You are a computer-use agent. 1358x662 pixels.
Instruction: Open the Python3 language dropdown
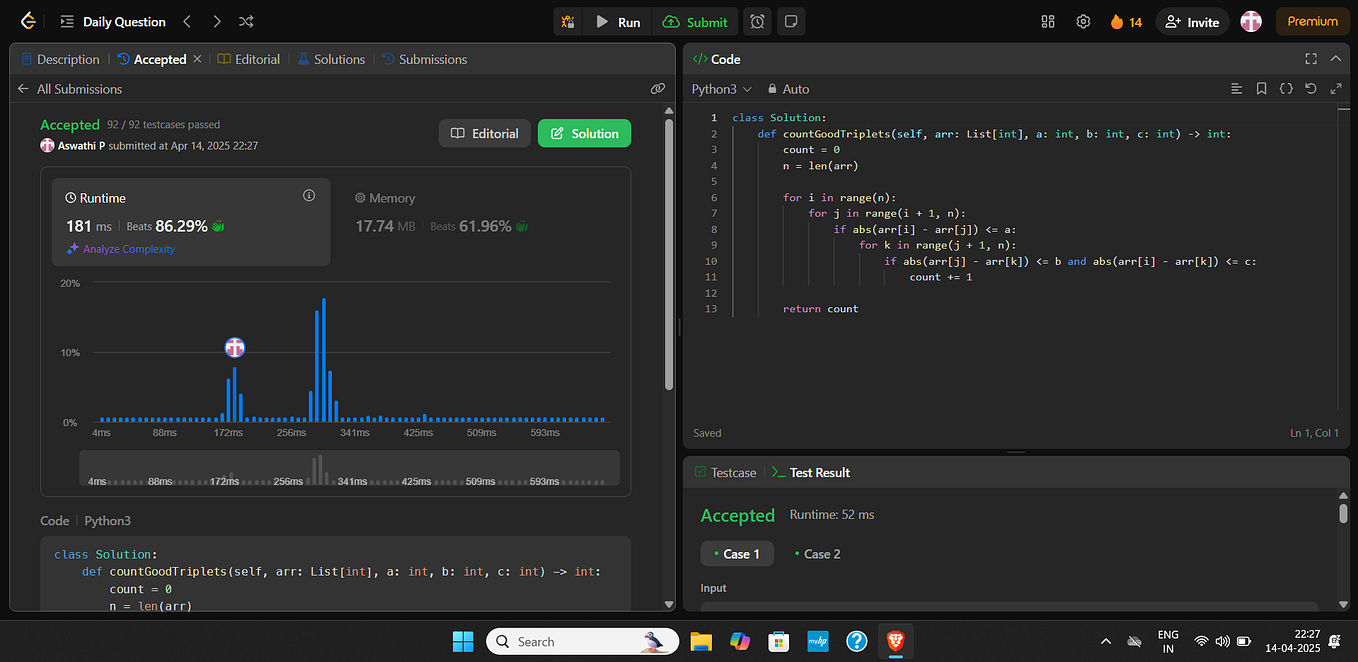(x=720, y=89)
